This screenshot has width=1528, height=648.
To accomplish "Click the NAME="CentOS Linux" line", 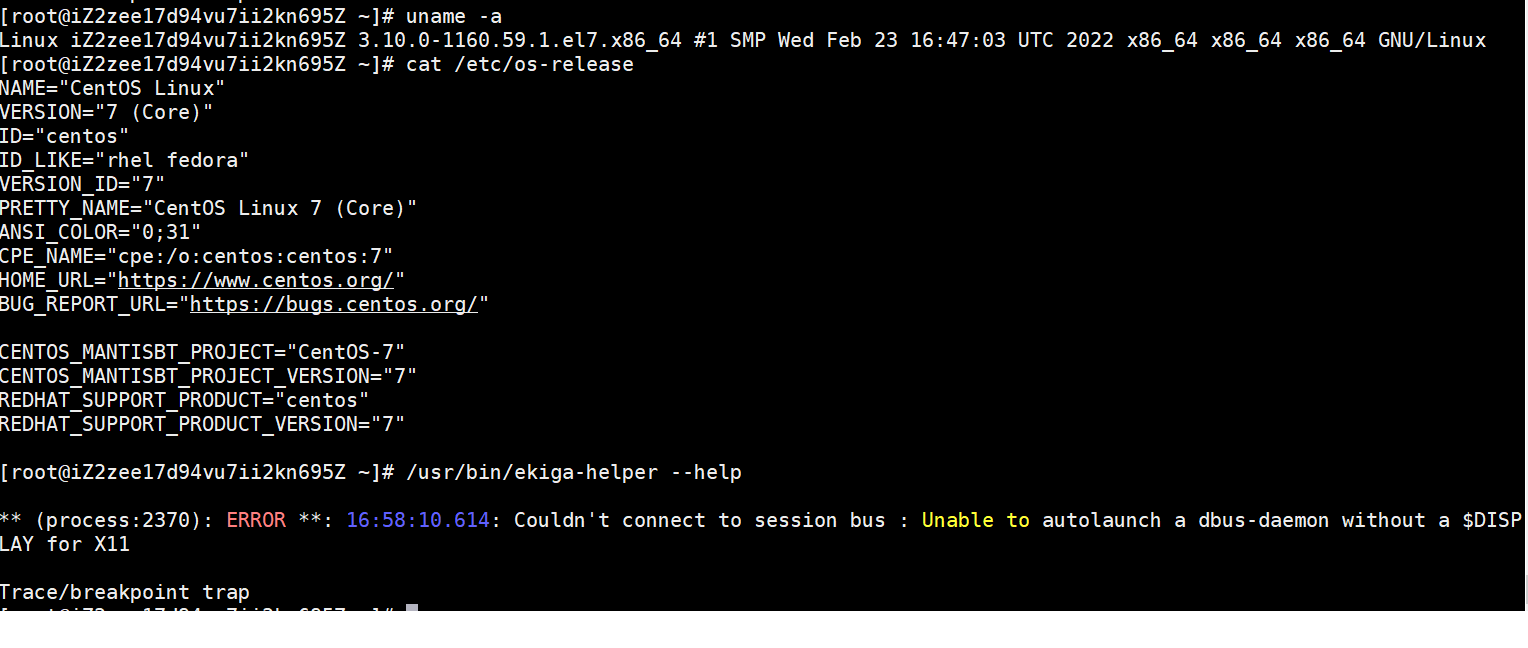I will [x=112, y=88].
